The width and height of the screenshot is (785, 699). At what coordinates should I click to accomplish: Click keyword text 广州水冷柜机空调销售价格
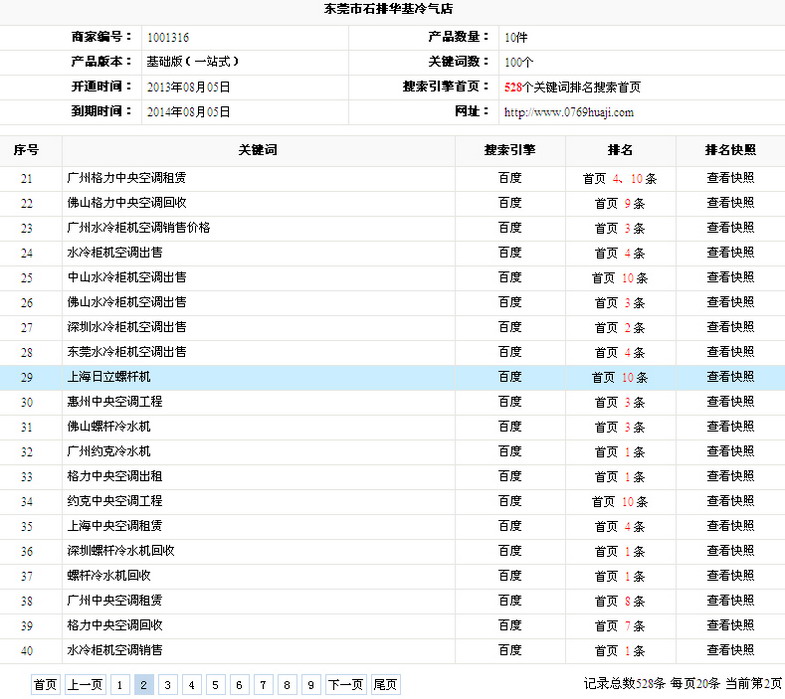(139, 228)
